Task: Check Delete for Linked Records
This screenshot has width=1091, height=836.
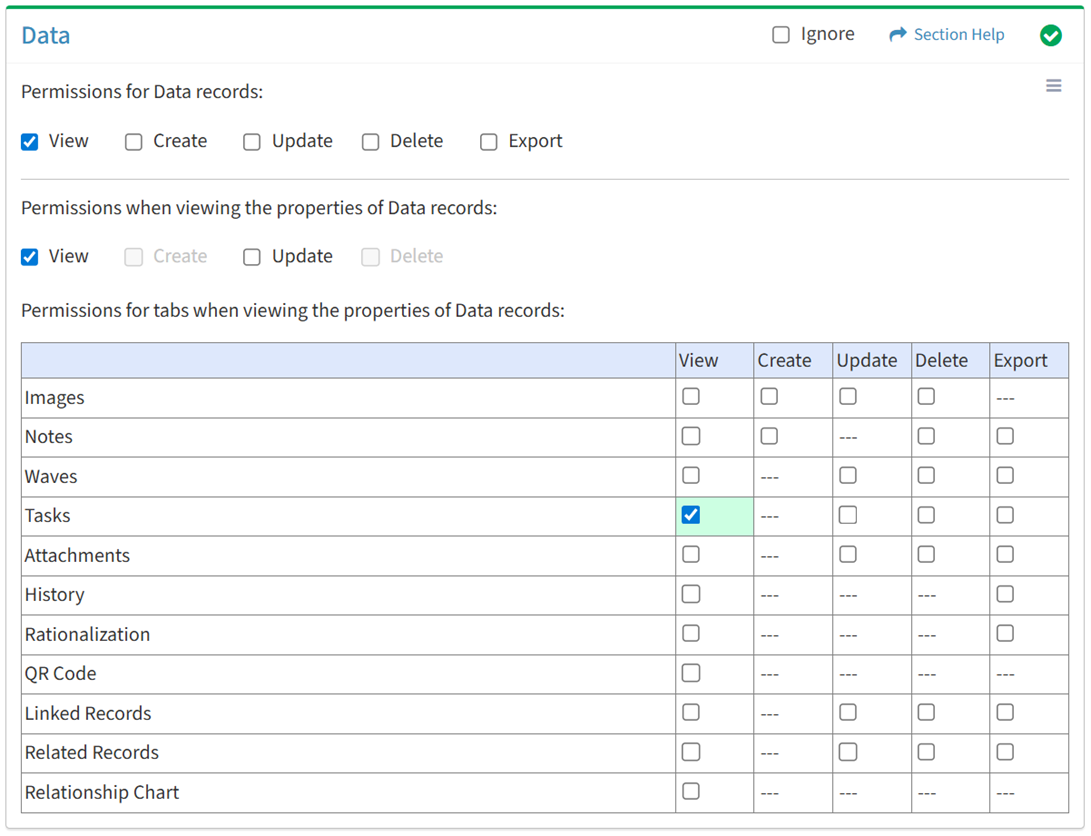Action: click(926, 712)
